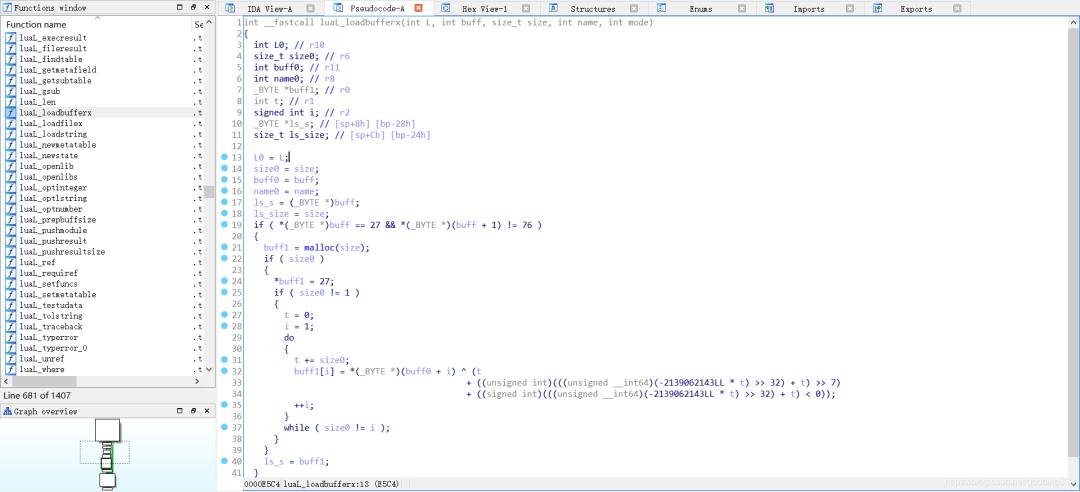Click the Enums tab icon
The image size is (1080, 492).
(661, 8)
